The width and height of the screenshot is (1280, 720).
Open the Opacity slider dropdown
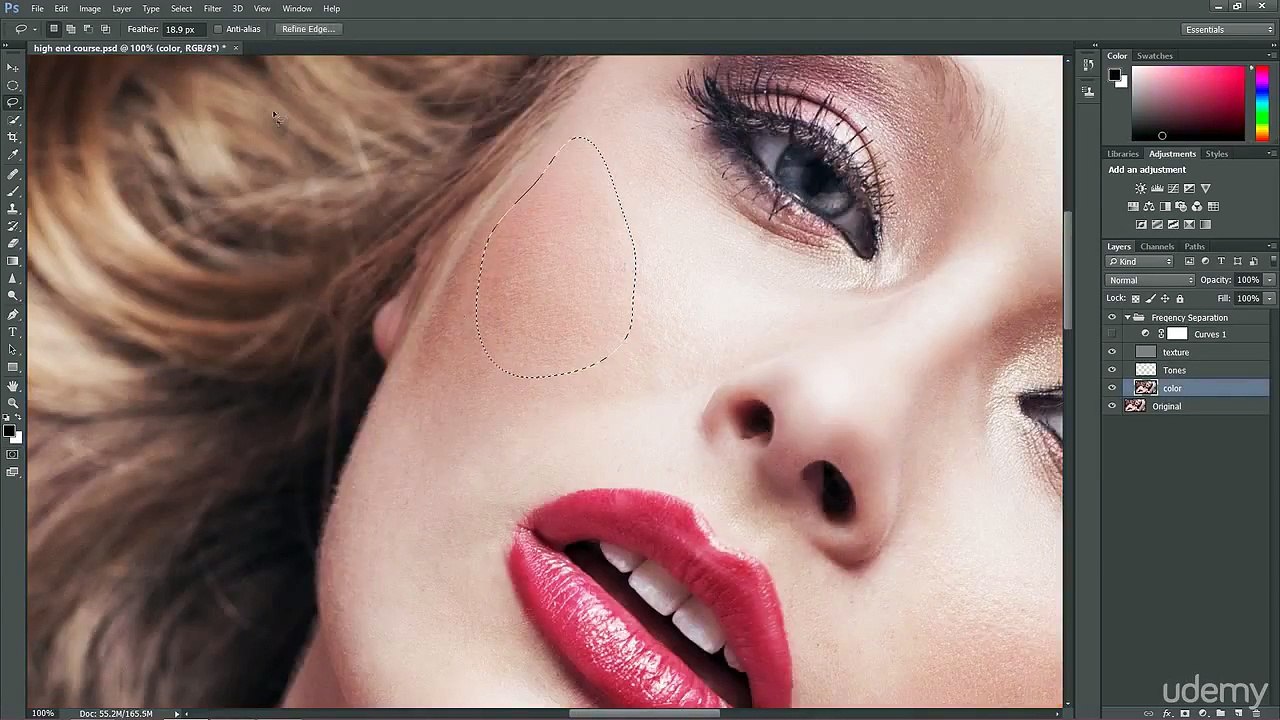coord(1270,280)
